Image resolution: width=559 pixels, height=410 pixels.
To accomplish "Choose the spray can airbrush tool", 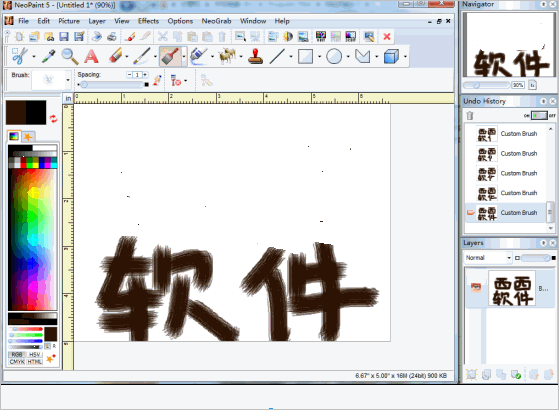I will pos(199,56).
